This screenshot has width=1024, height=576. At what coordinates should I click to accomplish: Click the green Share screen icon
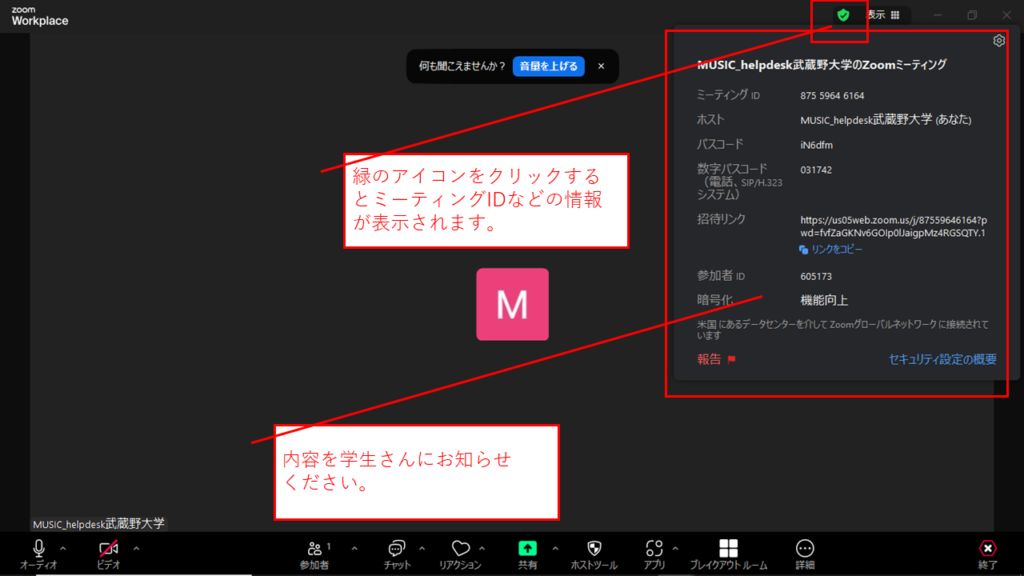[x=528, y=548]
